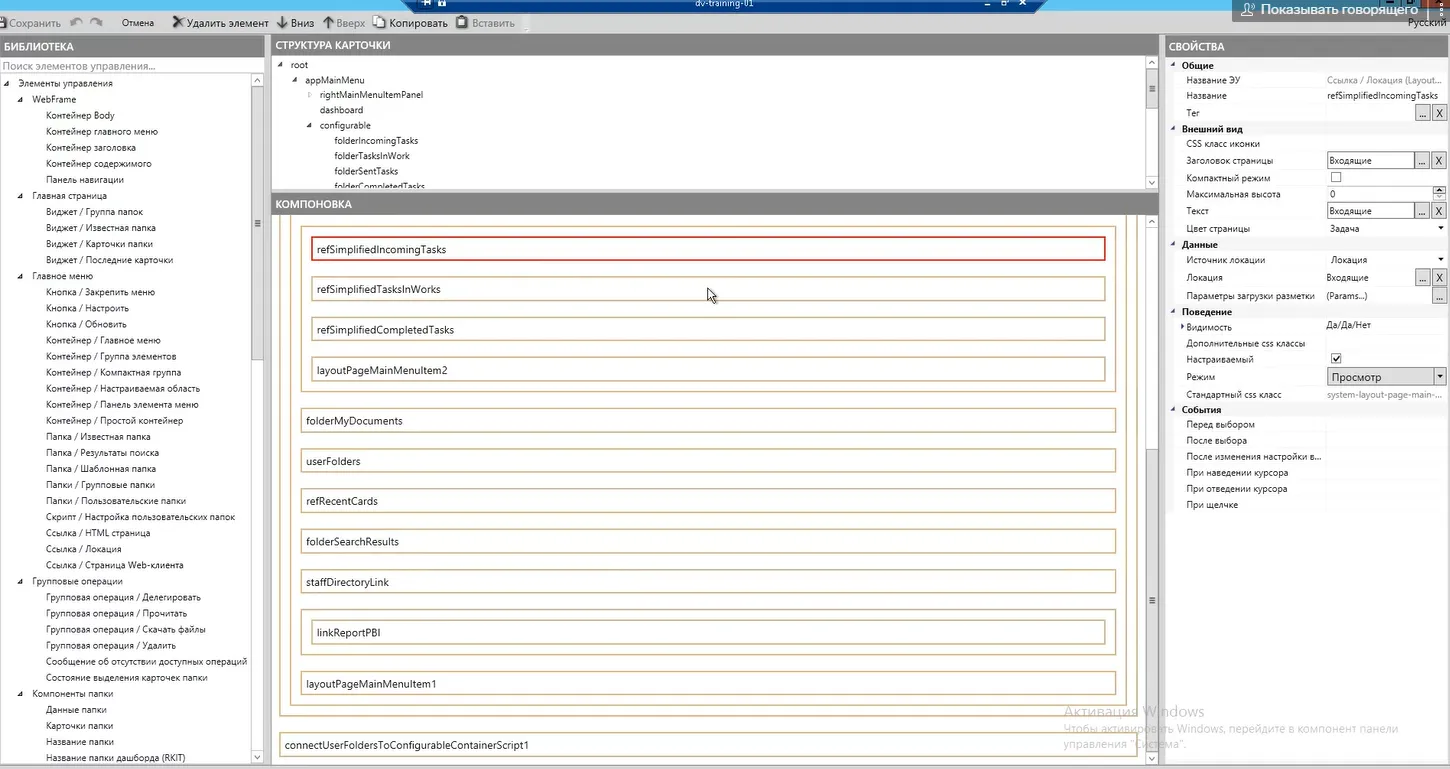This screenshot has width=1450, height=769.
Task: Expand rightMainMenuItemPanel in the card structure
Action: [310, 95]
